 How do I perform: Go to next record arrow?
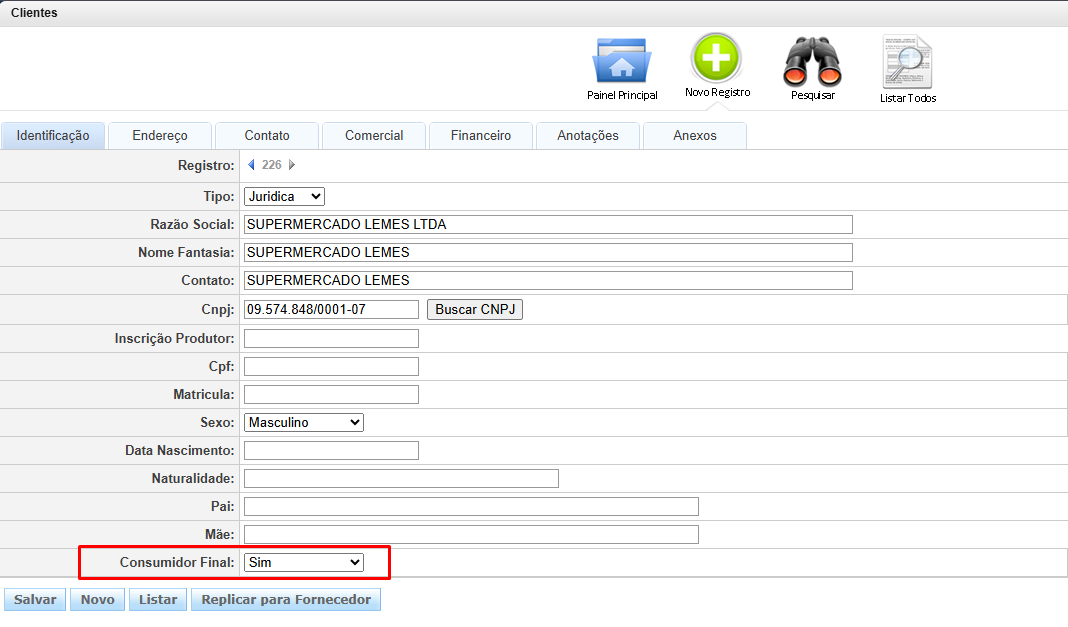click(x=291, y=165)
